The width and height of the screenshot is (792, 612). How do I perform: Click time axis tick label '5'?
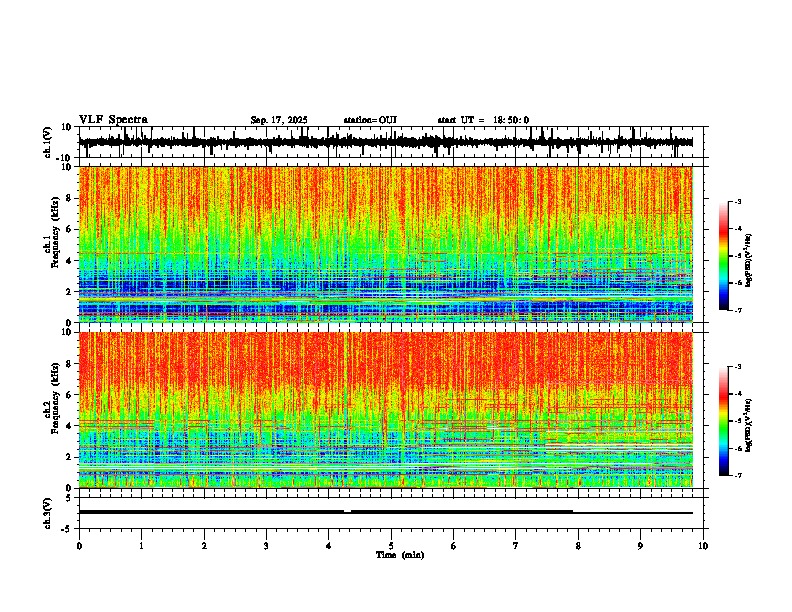[391, 546]
